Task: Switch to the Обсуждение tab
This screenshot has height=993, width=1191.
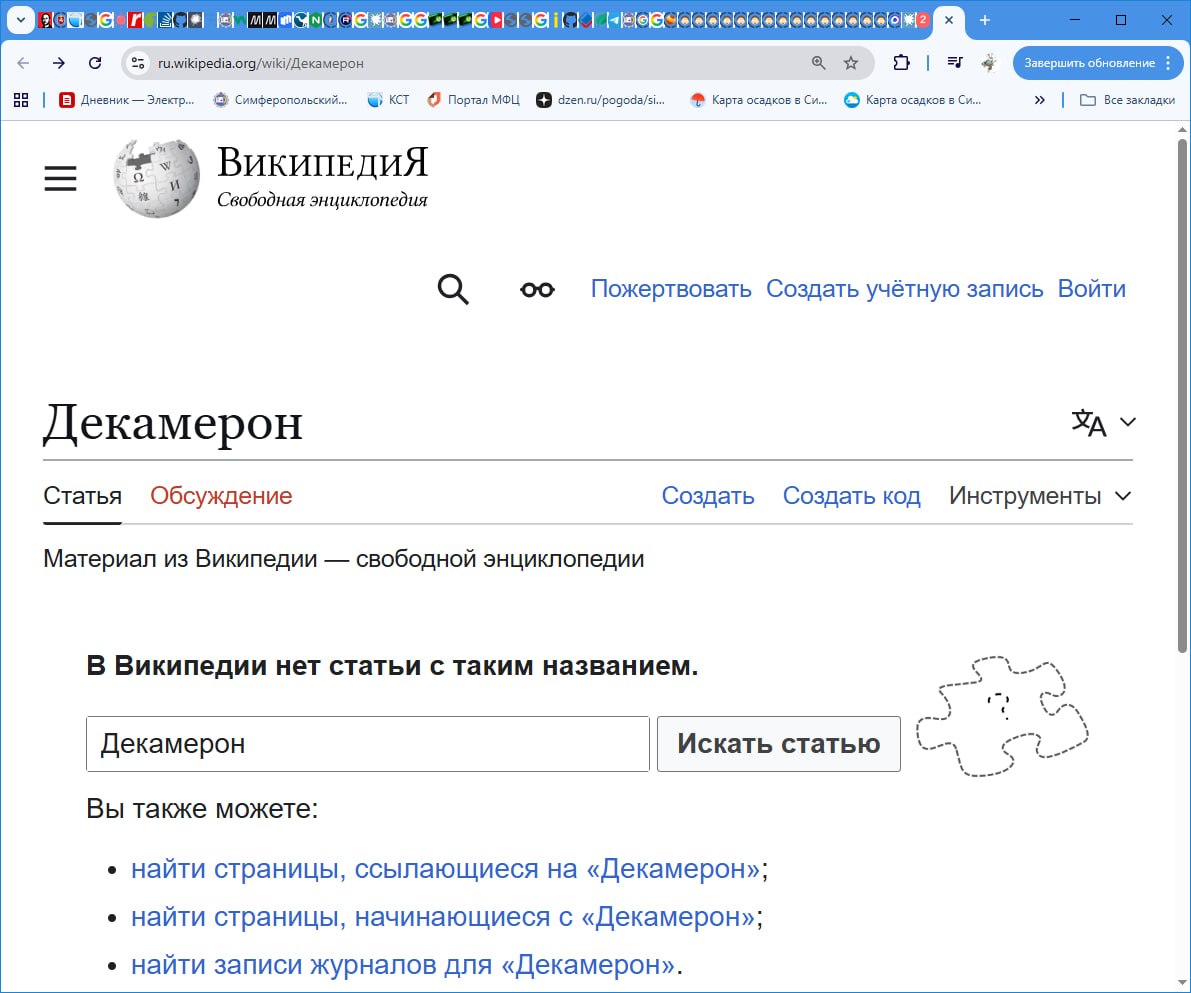Action: pos(221,496)
